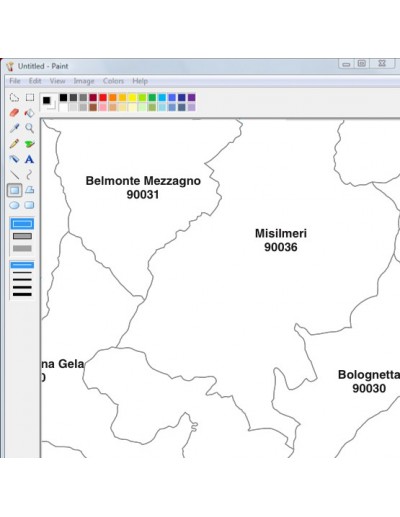Click the foreground/background color indicator box
Screen dimensions: 400x517
pos(48,102)
